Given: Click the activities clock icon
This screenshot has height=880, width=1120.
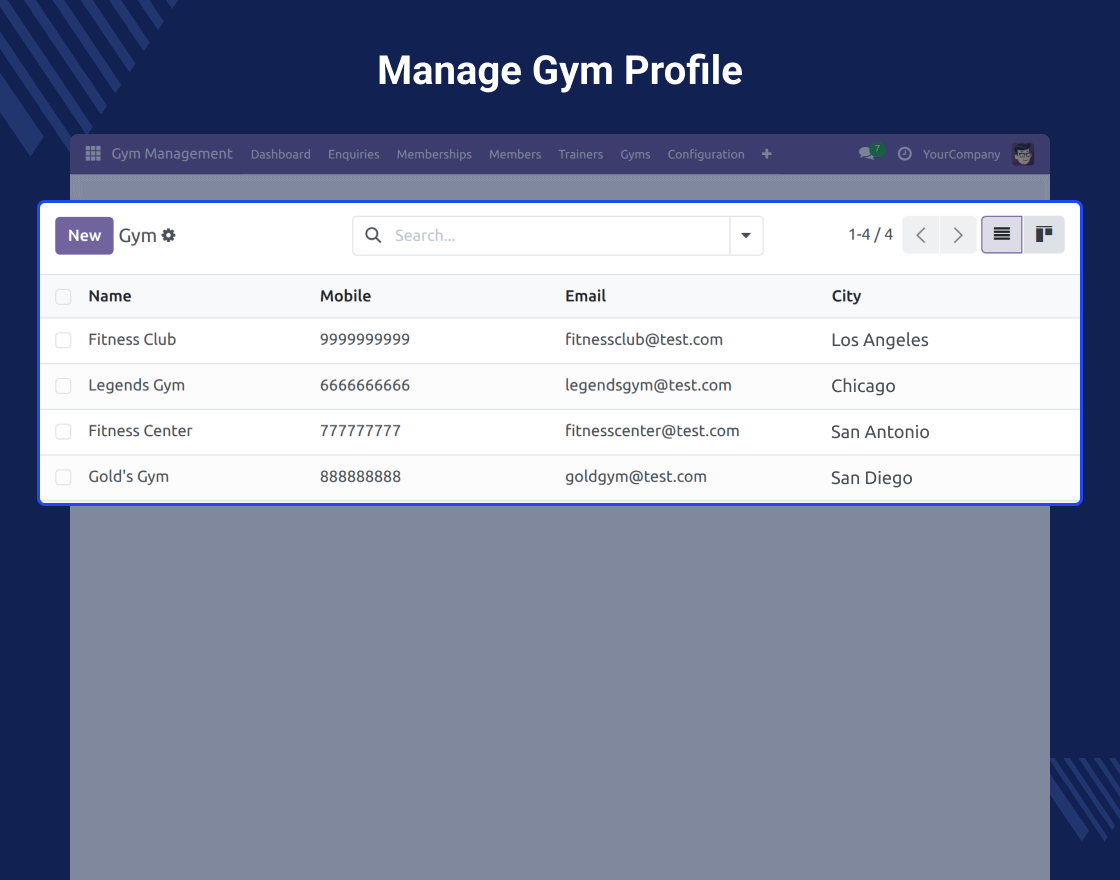Looking at the screenshot, I should [x=905, y=154].
